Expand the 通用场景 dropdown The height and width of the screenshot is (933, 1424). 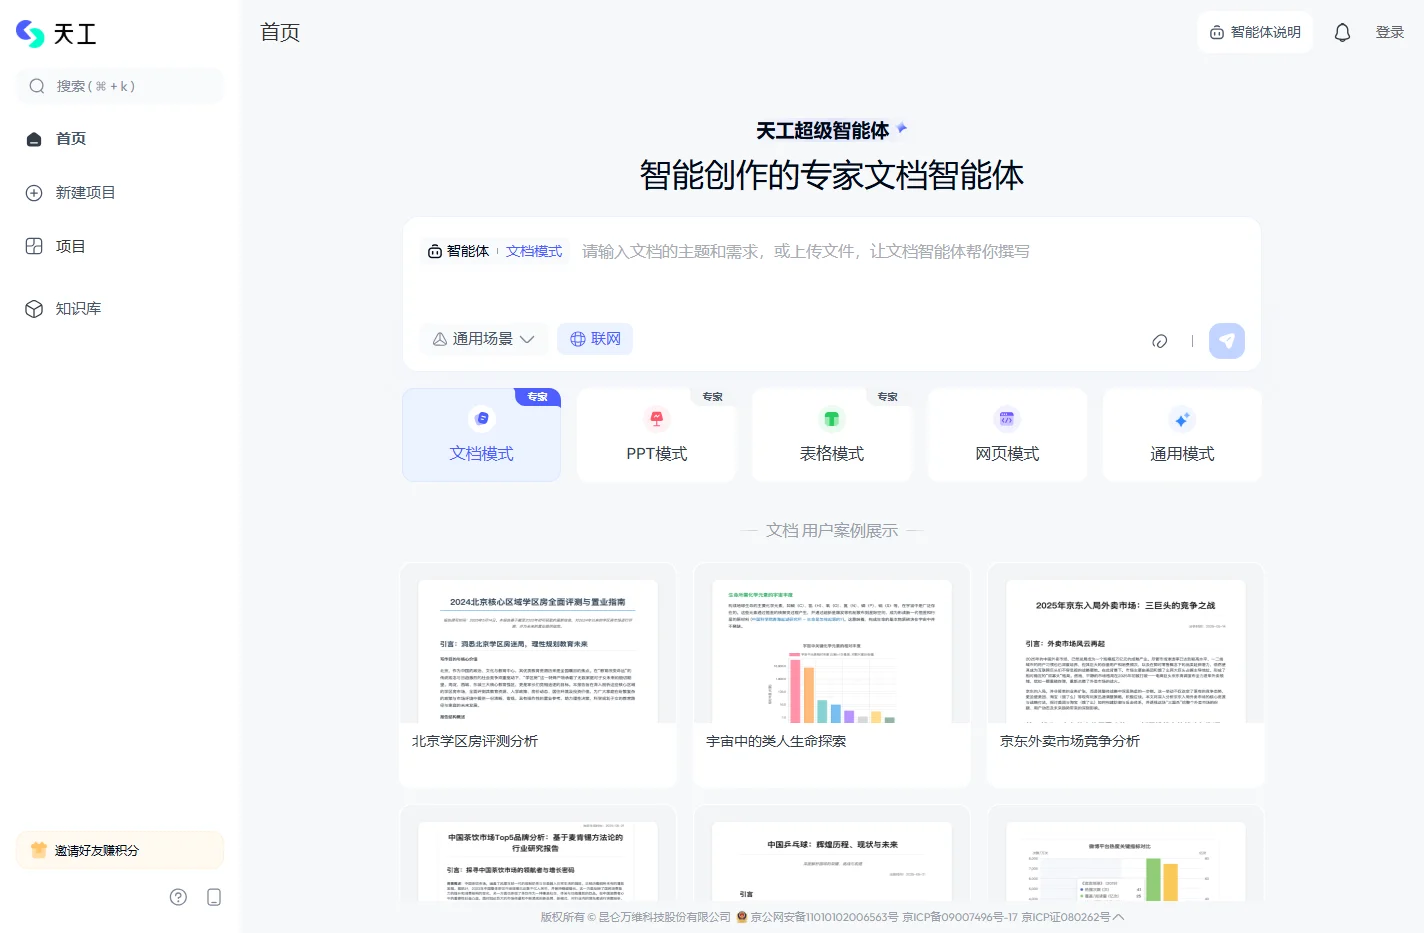[484, 340]
